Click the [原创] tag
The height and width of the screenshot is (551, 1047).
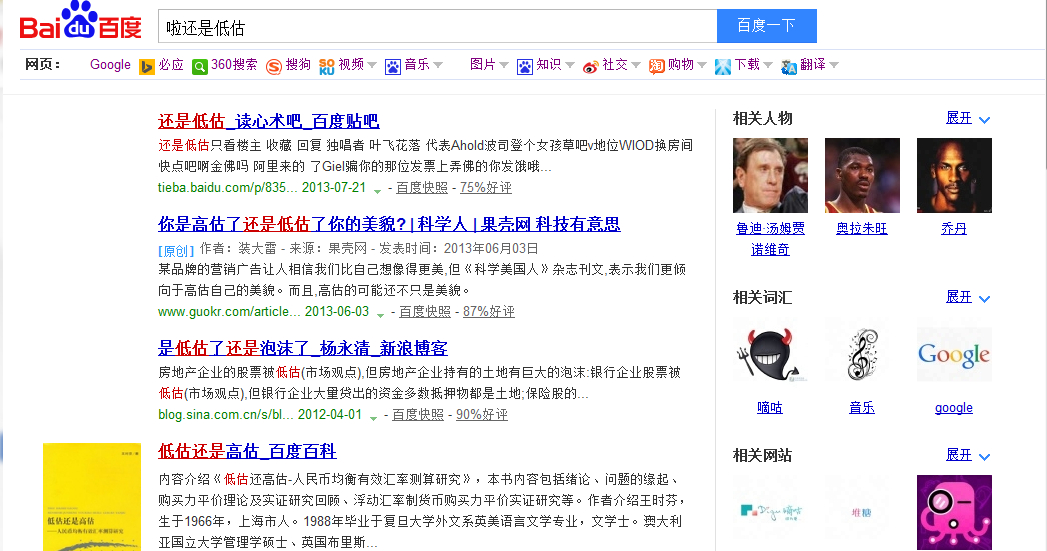pyautogui.click(x=176, y=250)
